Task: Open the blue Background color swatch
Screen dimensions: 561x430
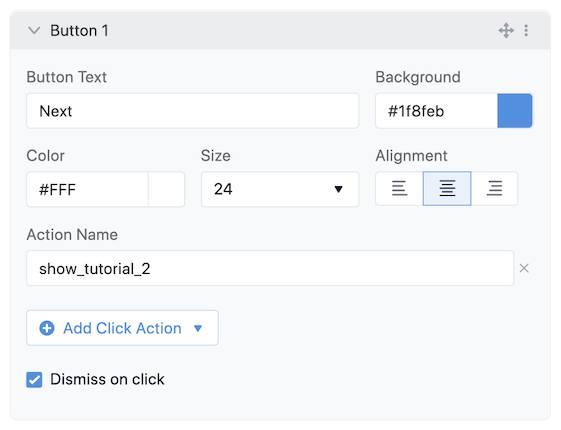Action: tap(515, 111)
